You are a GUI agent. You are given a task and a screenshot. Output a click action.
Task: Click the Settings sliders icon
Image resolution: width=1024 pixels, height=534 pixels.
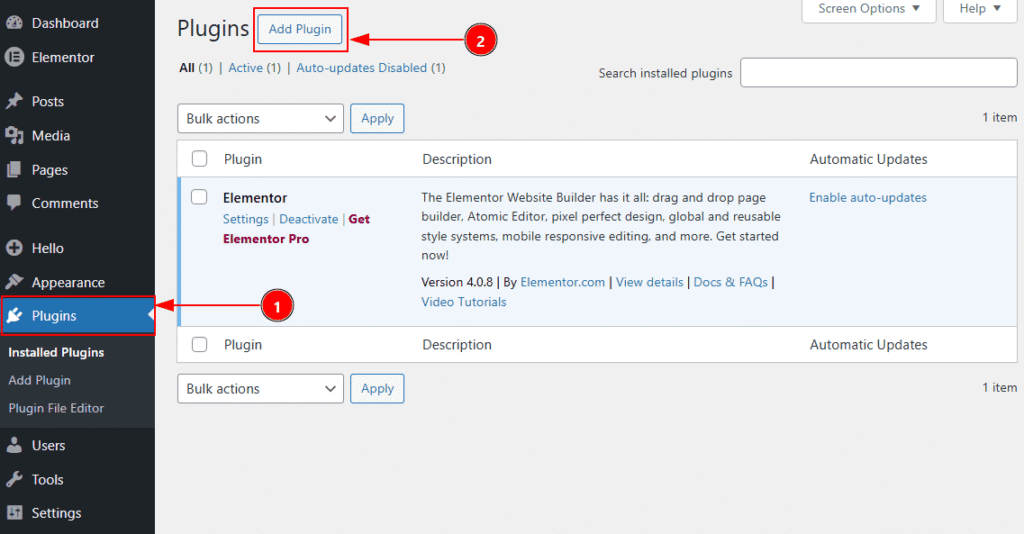coord(14,513)
